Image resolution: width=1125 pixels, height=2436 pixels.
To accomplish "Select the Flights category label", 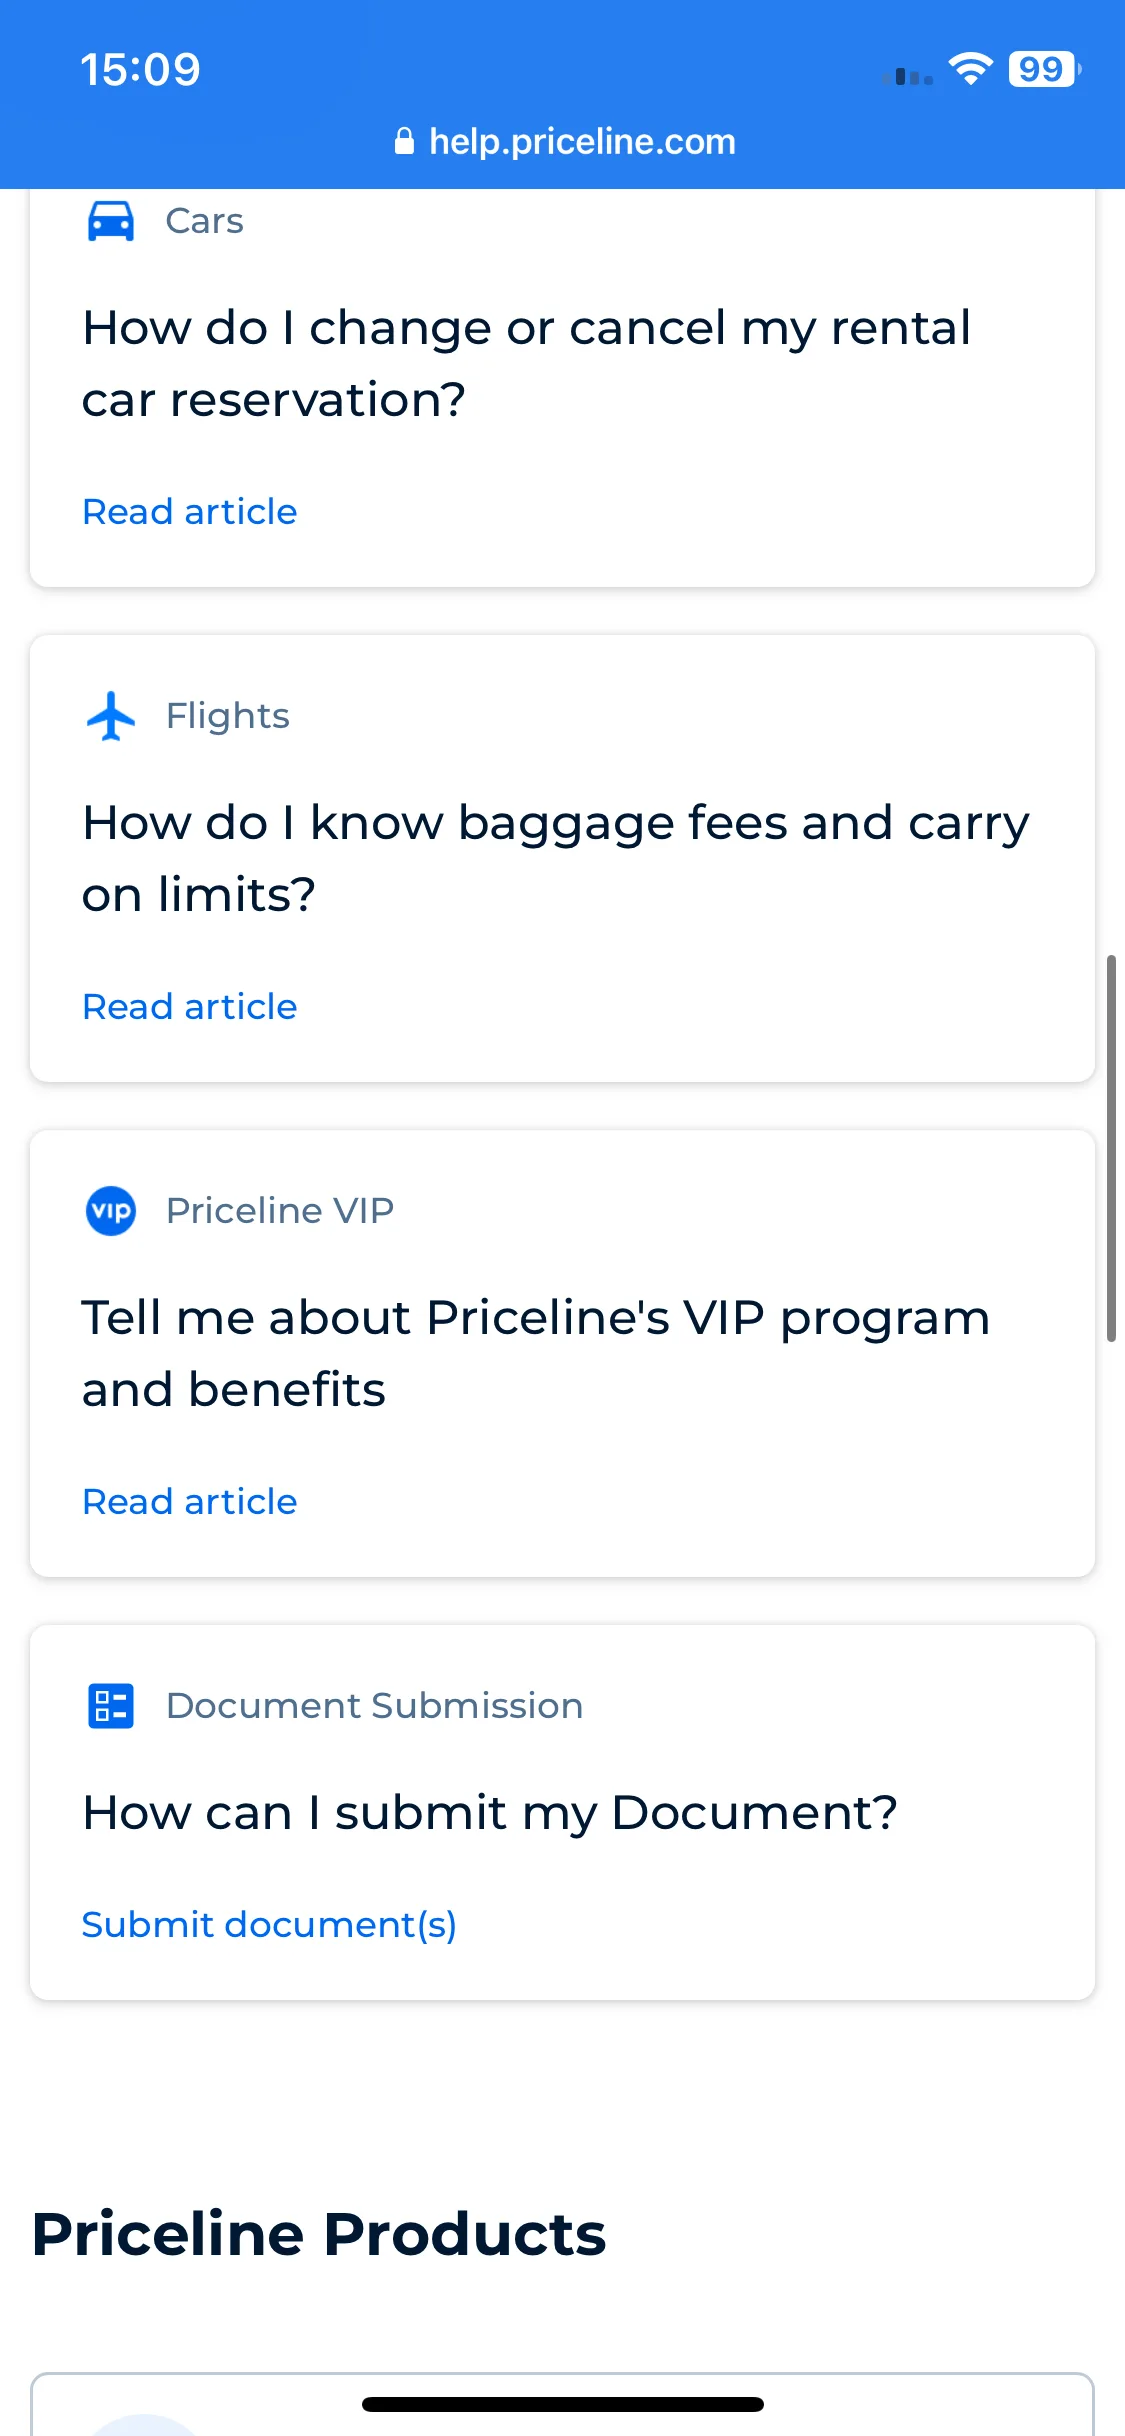I will [x=228, y=716].
